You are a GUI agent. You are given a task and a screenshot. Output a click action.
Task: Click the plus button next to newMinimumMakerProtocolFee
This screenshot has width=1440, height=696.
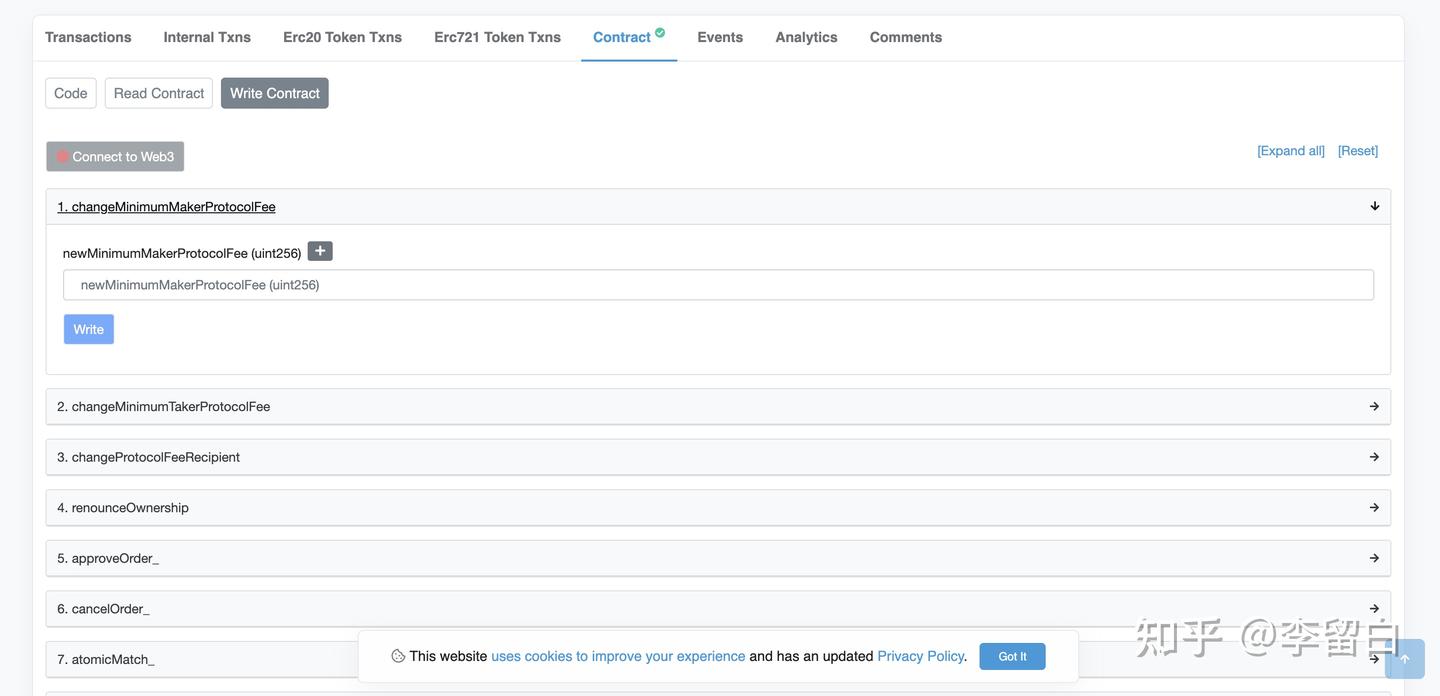(x=320, y=251)
